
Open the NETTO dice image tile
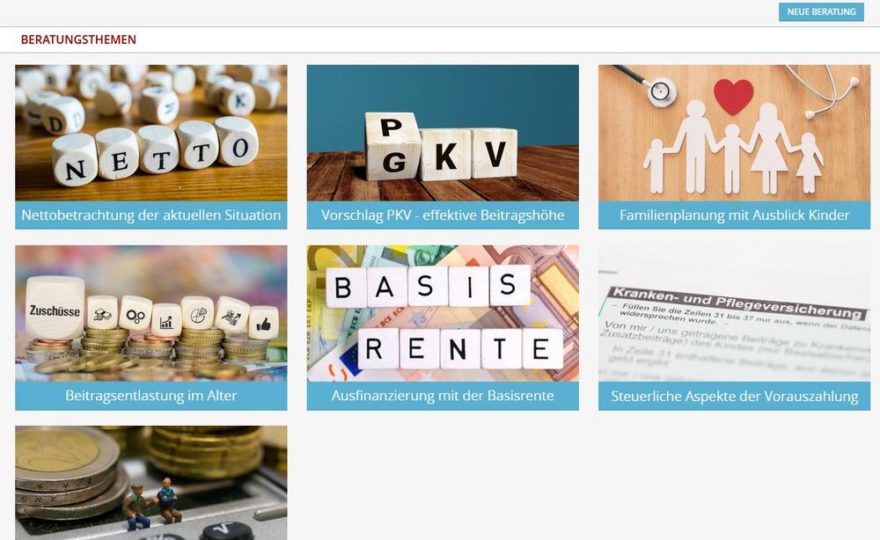(x=151, y=133)
